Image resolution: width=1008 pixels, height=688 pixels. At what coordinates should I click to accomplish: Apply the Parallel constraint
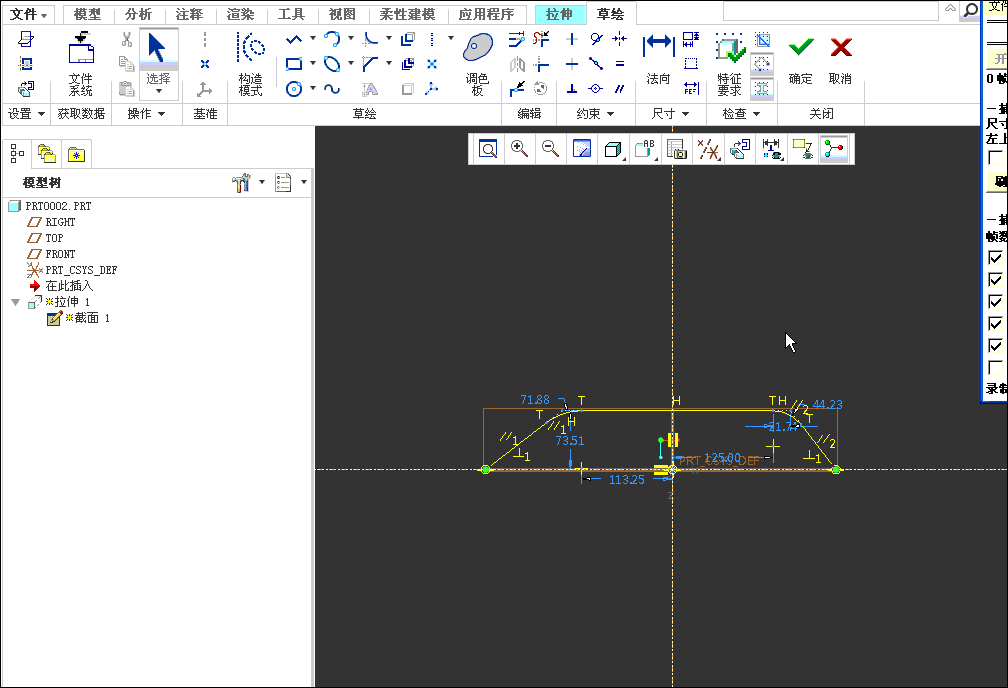tap(620, 89)
